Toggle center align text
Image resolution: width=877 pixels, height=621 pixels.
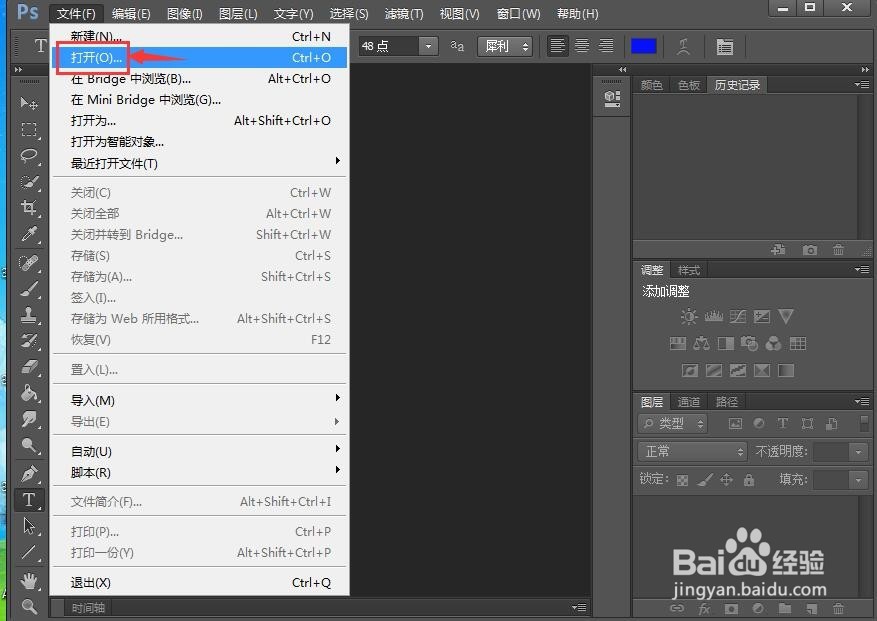pos(582,46)
